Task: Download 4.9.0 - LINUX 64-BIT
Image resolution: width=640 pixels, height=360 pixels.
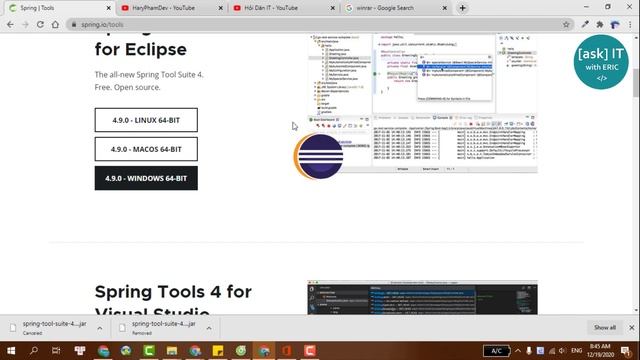Action: coord(146,120)
